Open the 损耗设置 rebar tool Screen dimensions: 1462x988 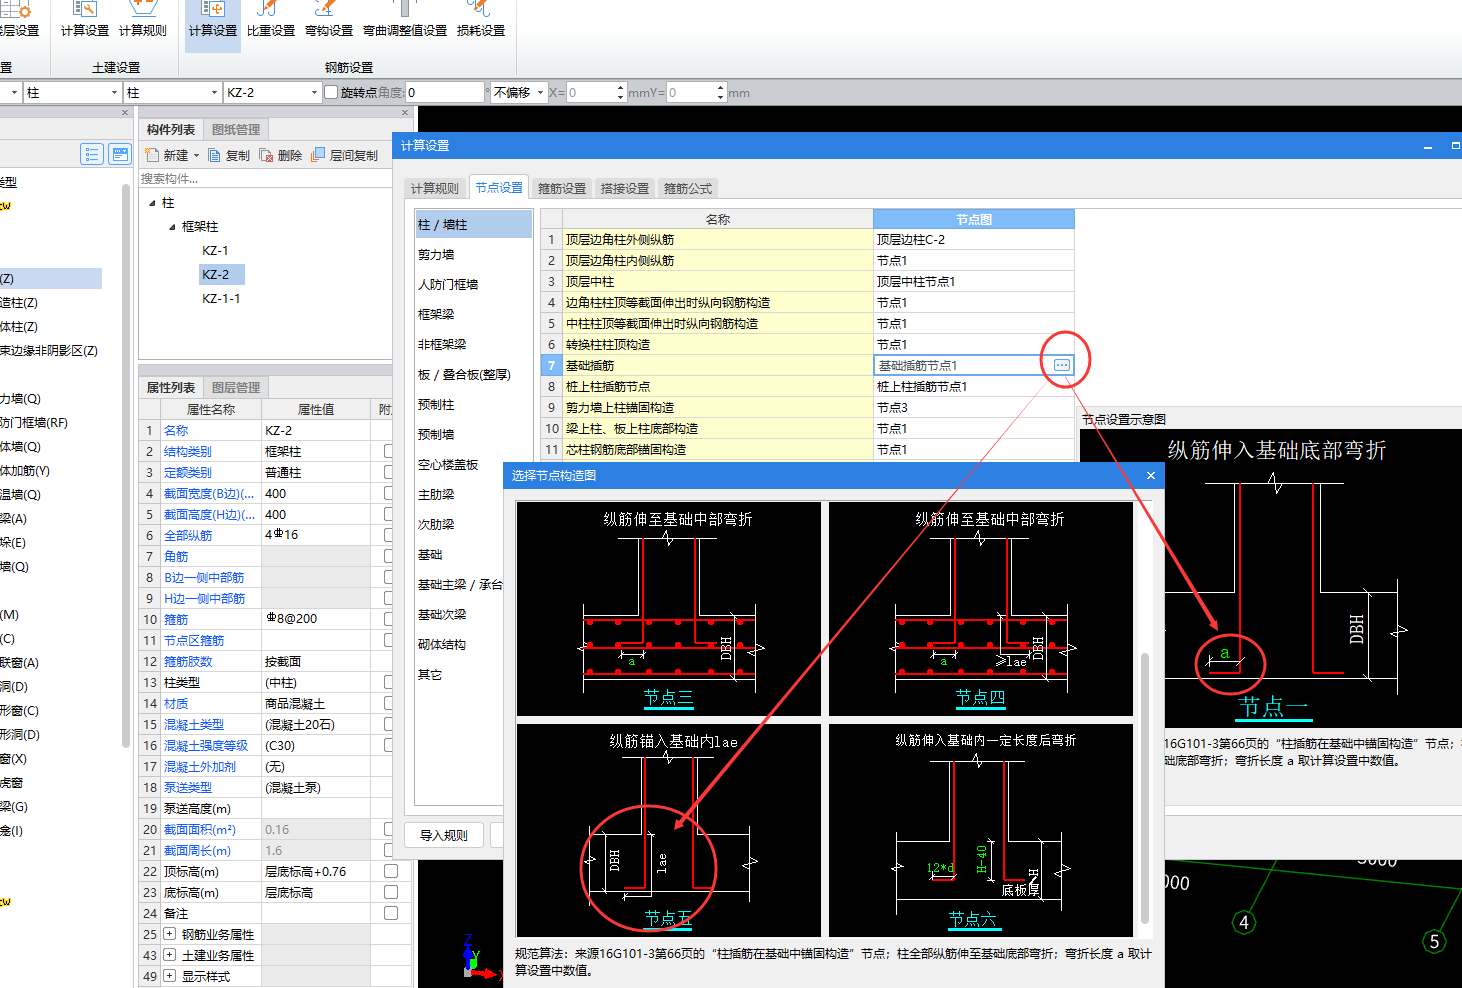coord(481,20)
